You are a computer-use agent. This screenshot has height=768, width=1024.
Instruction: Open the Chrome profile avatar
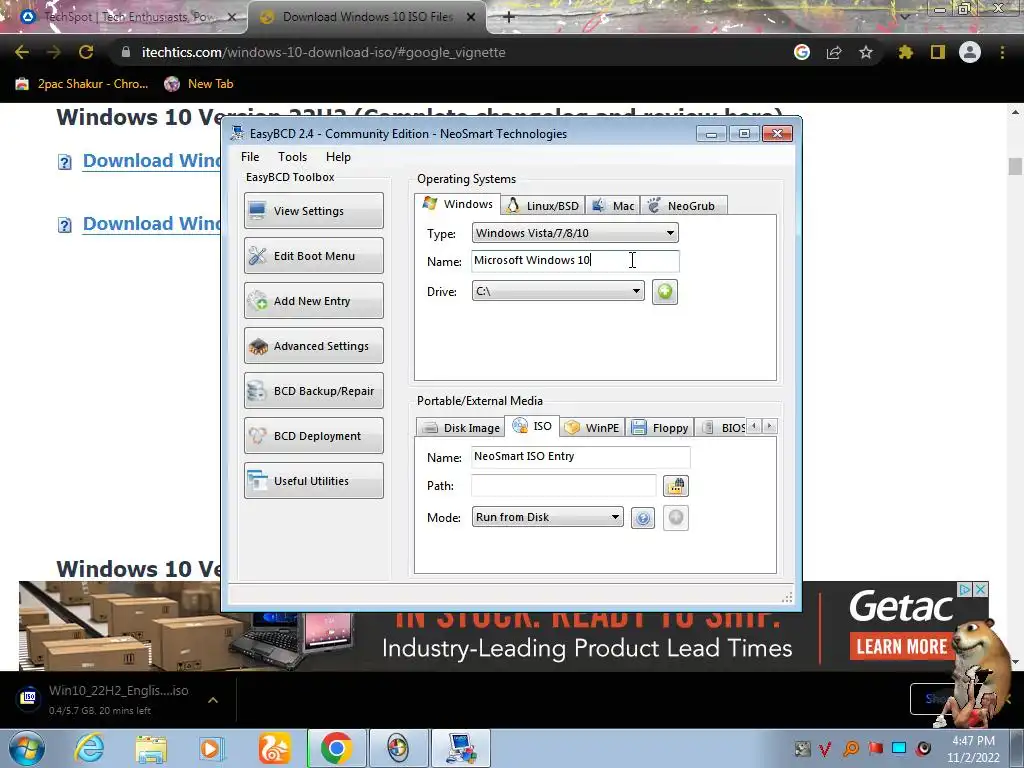click(x=970, y=52)
